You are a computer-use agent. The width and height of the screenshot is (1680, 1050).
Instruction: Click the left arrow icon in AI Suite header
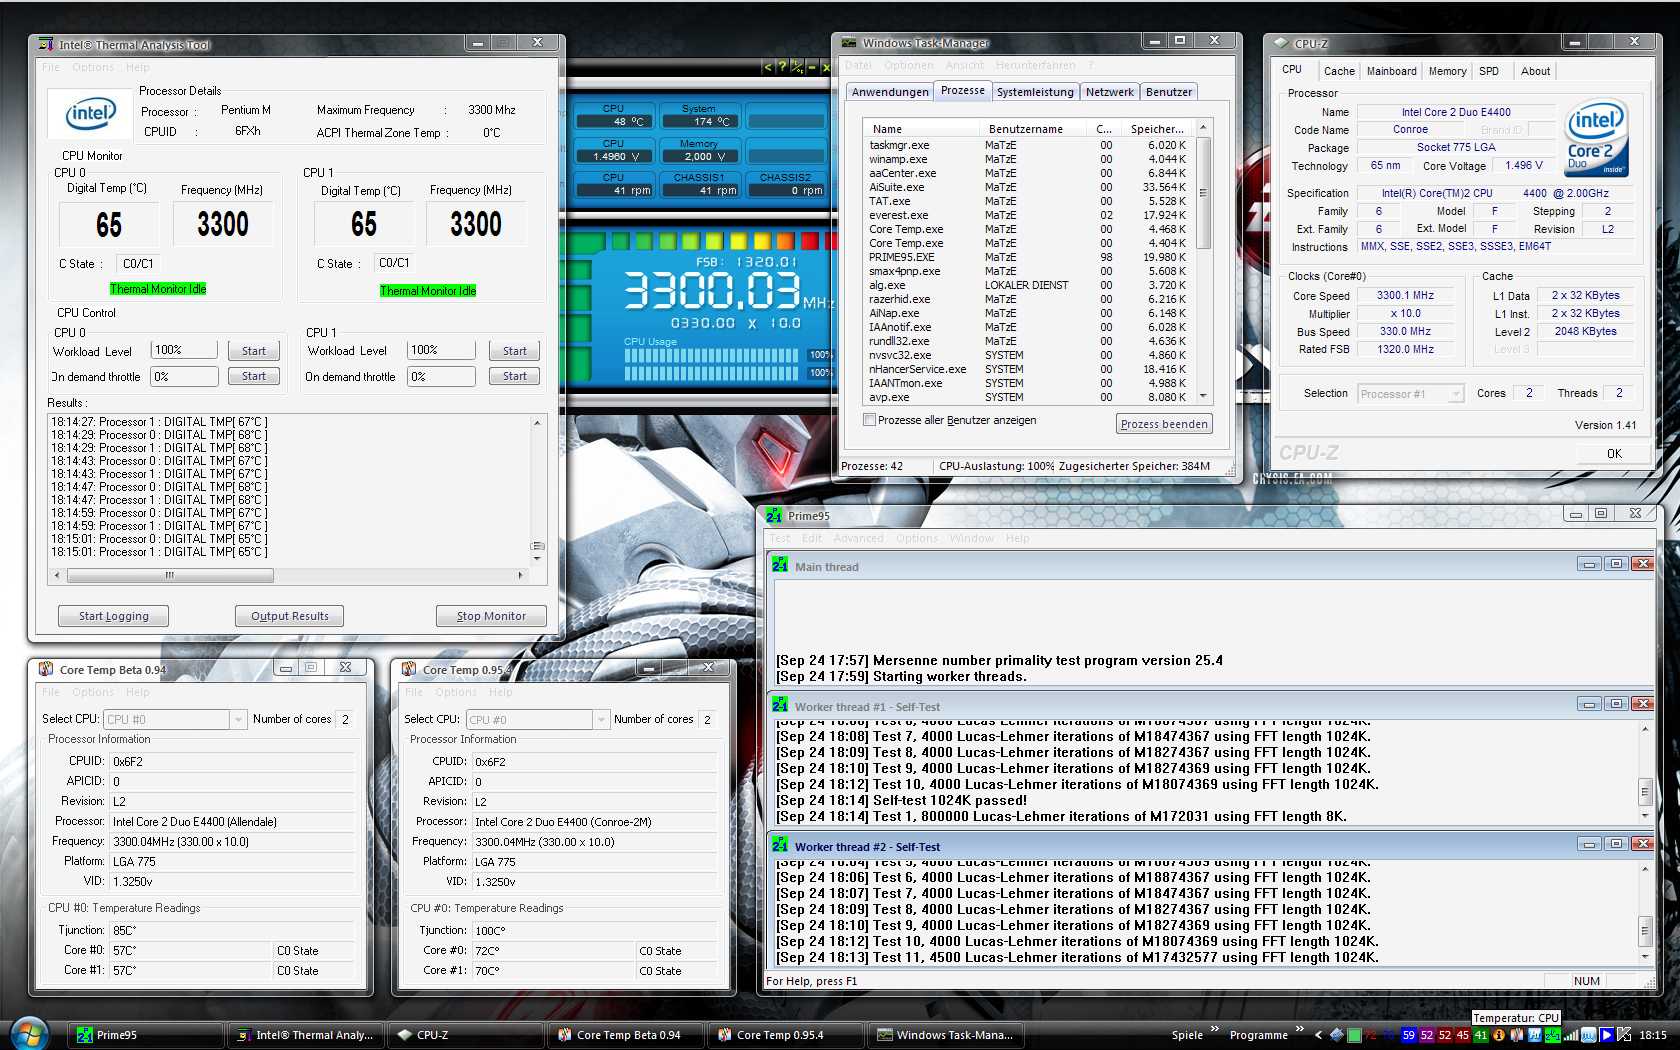(768, 67)
